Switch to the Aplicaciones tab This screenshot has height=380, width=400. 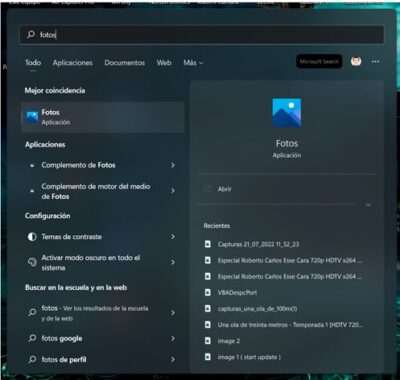tap(73, 63)
